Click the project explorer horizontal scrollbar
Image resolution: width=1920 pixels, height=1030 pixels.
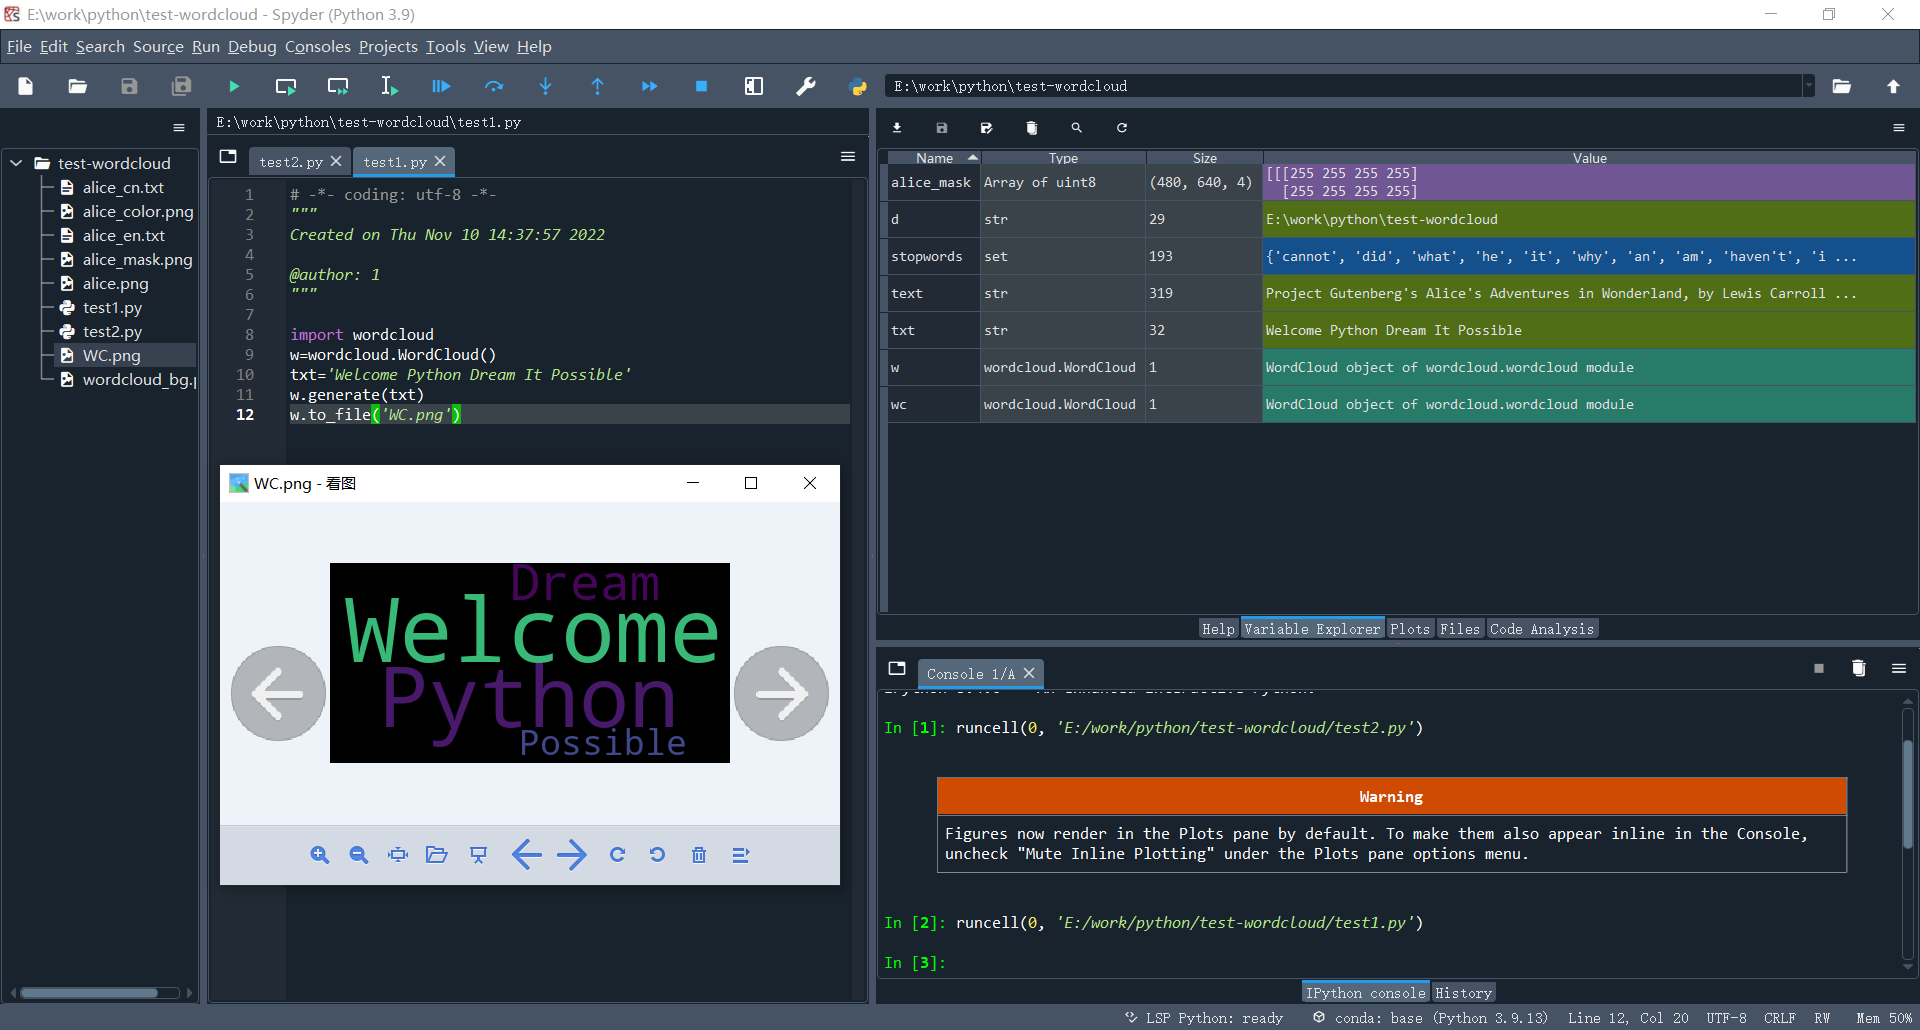(x=90, y=993)
